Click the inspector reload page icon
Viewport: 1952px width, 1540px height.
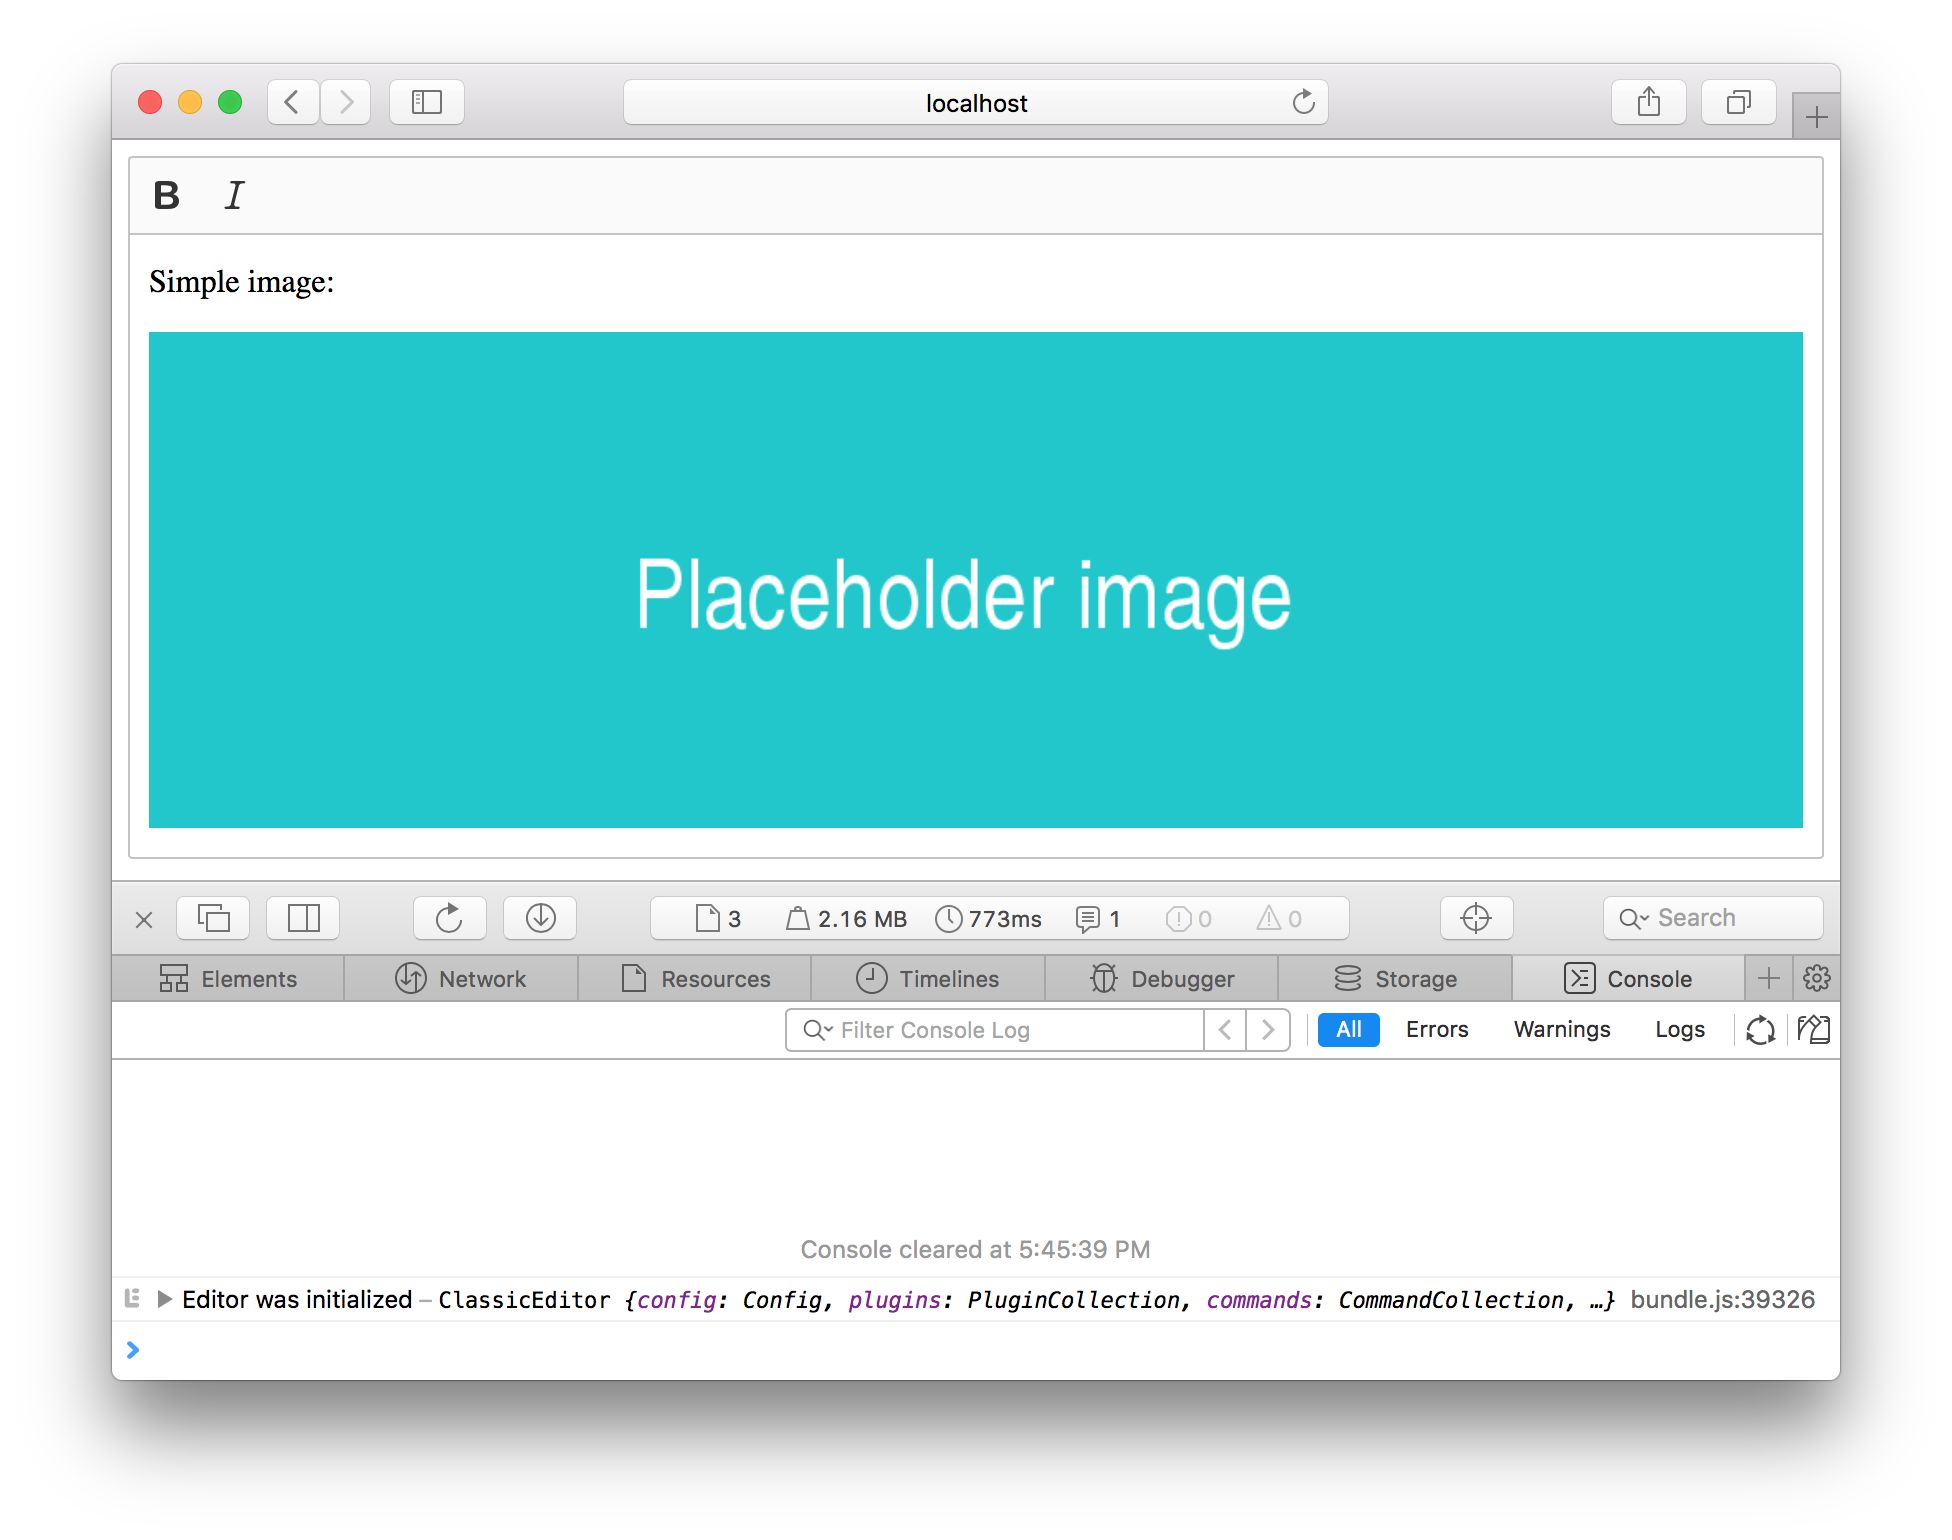click(x=449, y=918)
